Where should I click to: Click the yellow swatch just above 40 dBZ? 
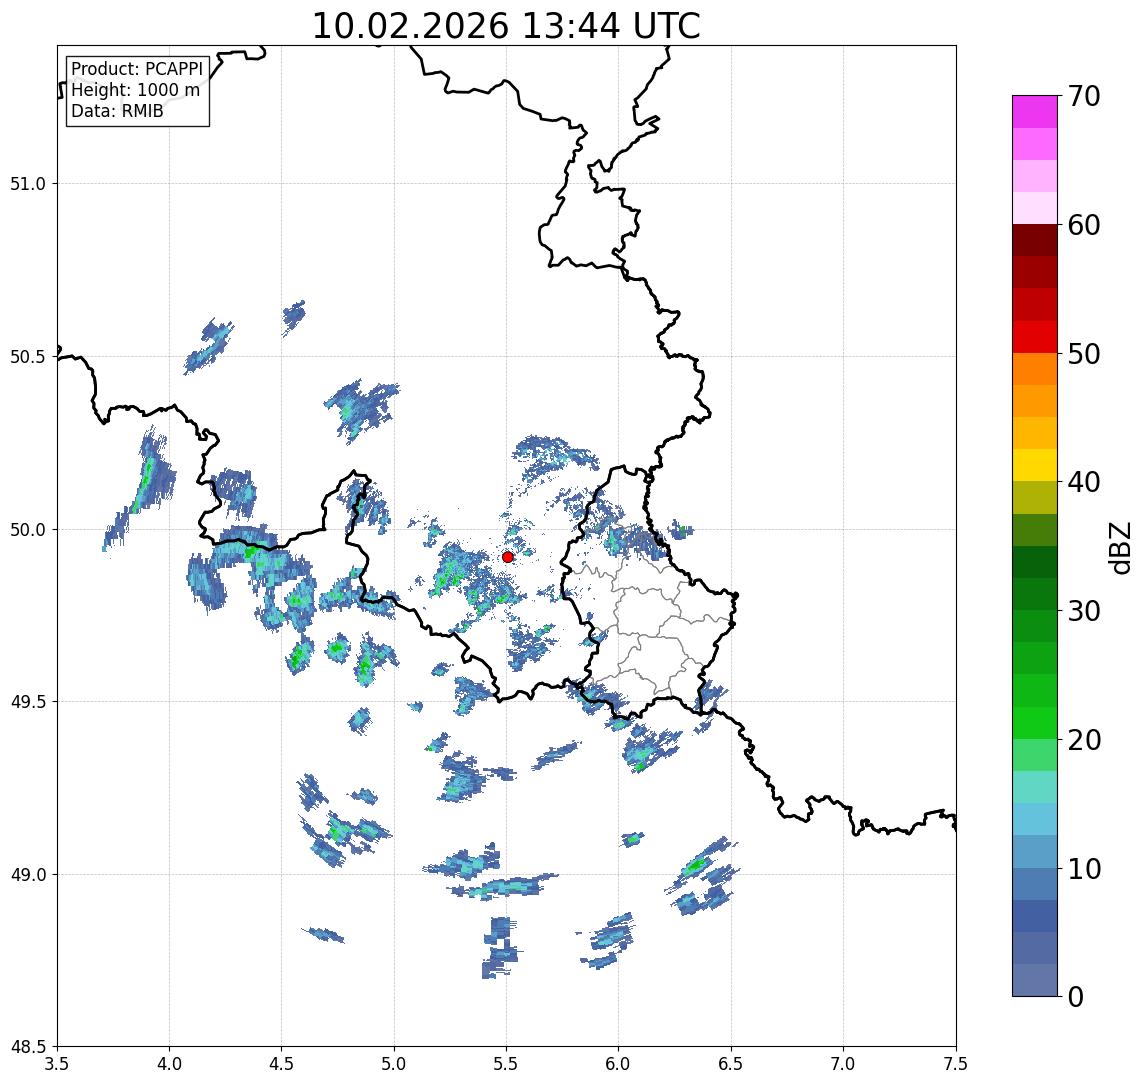(x=1035, y=465)
